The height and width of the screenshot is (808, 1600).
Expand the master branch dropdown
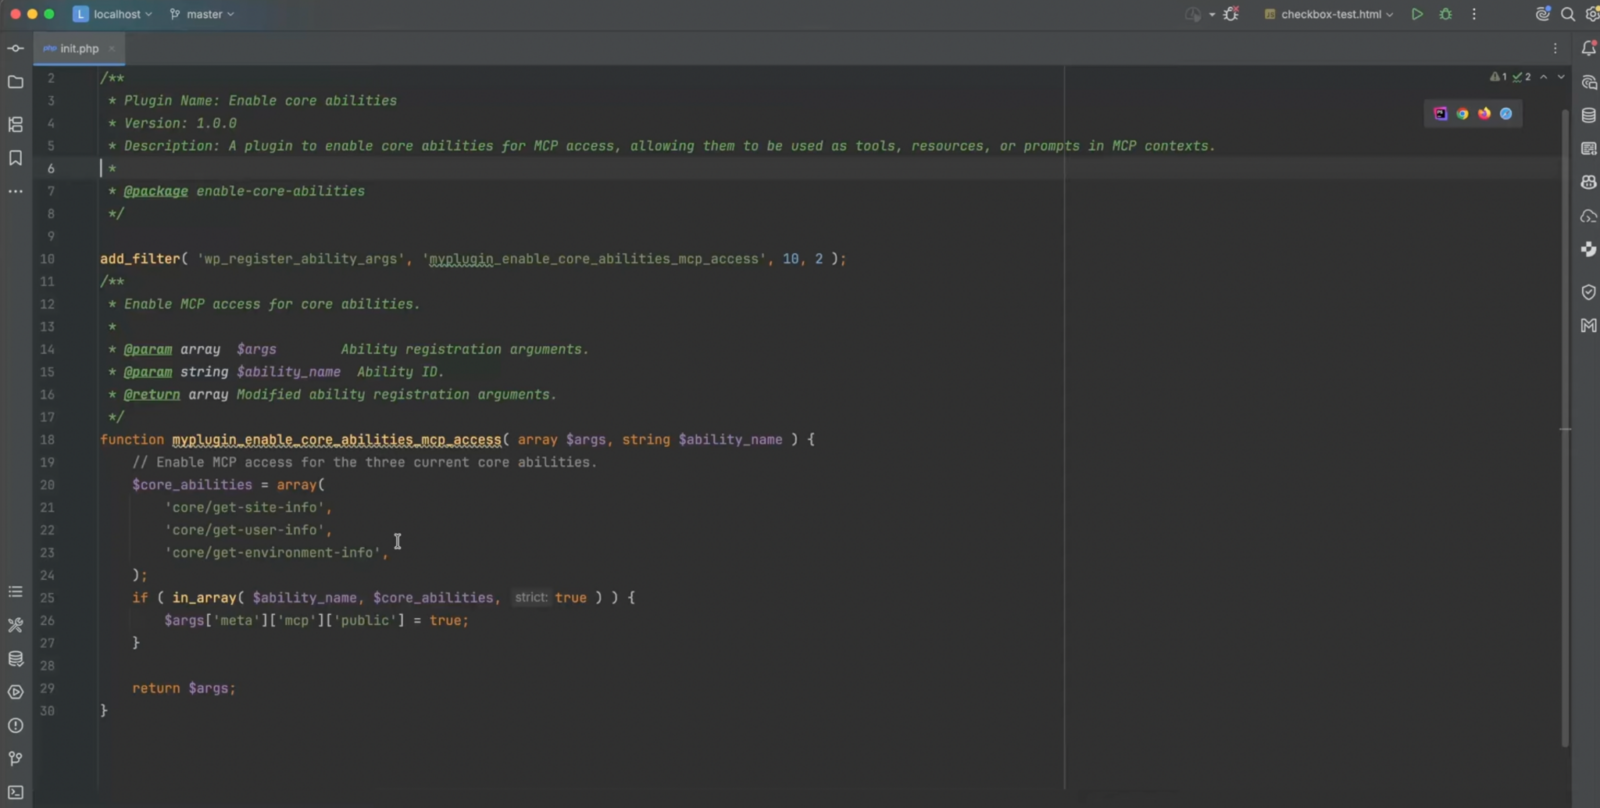[202, 14]
